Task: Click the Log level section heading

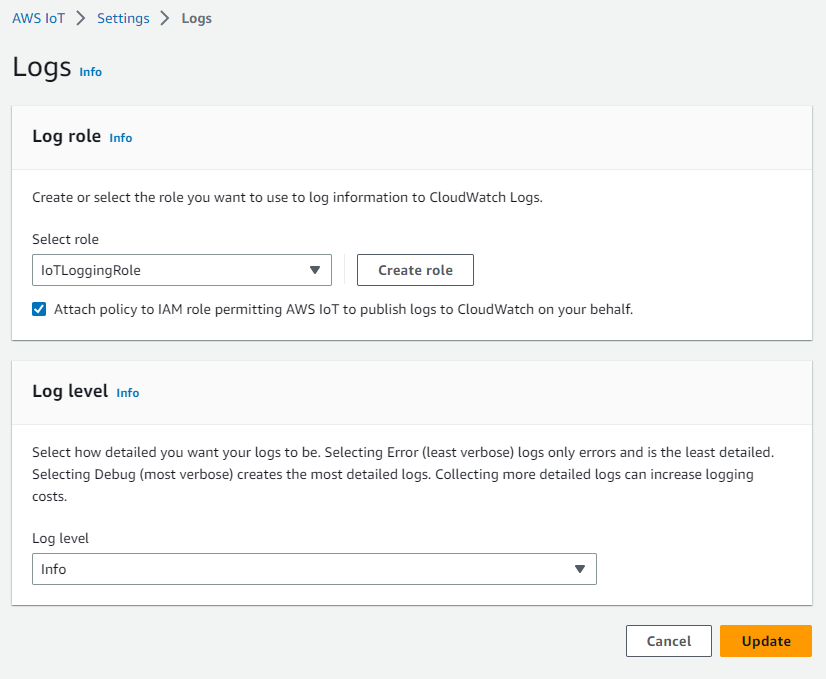Action: click(70, 391)
